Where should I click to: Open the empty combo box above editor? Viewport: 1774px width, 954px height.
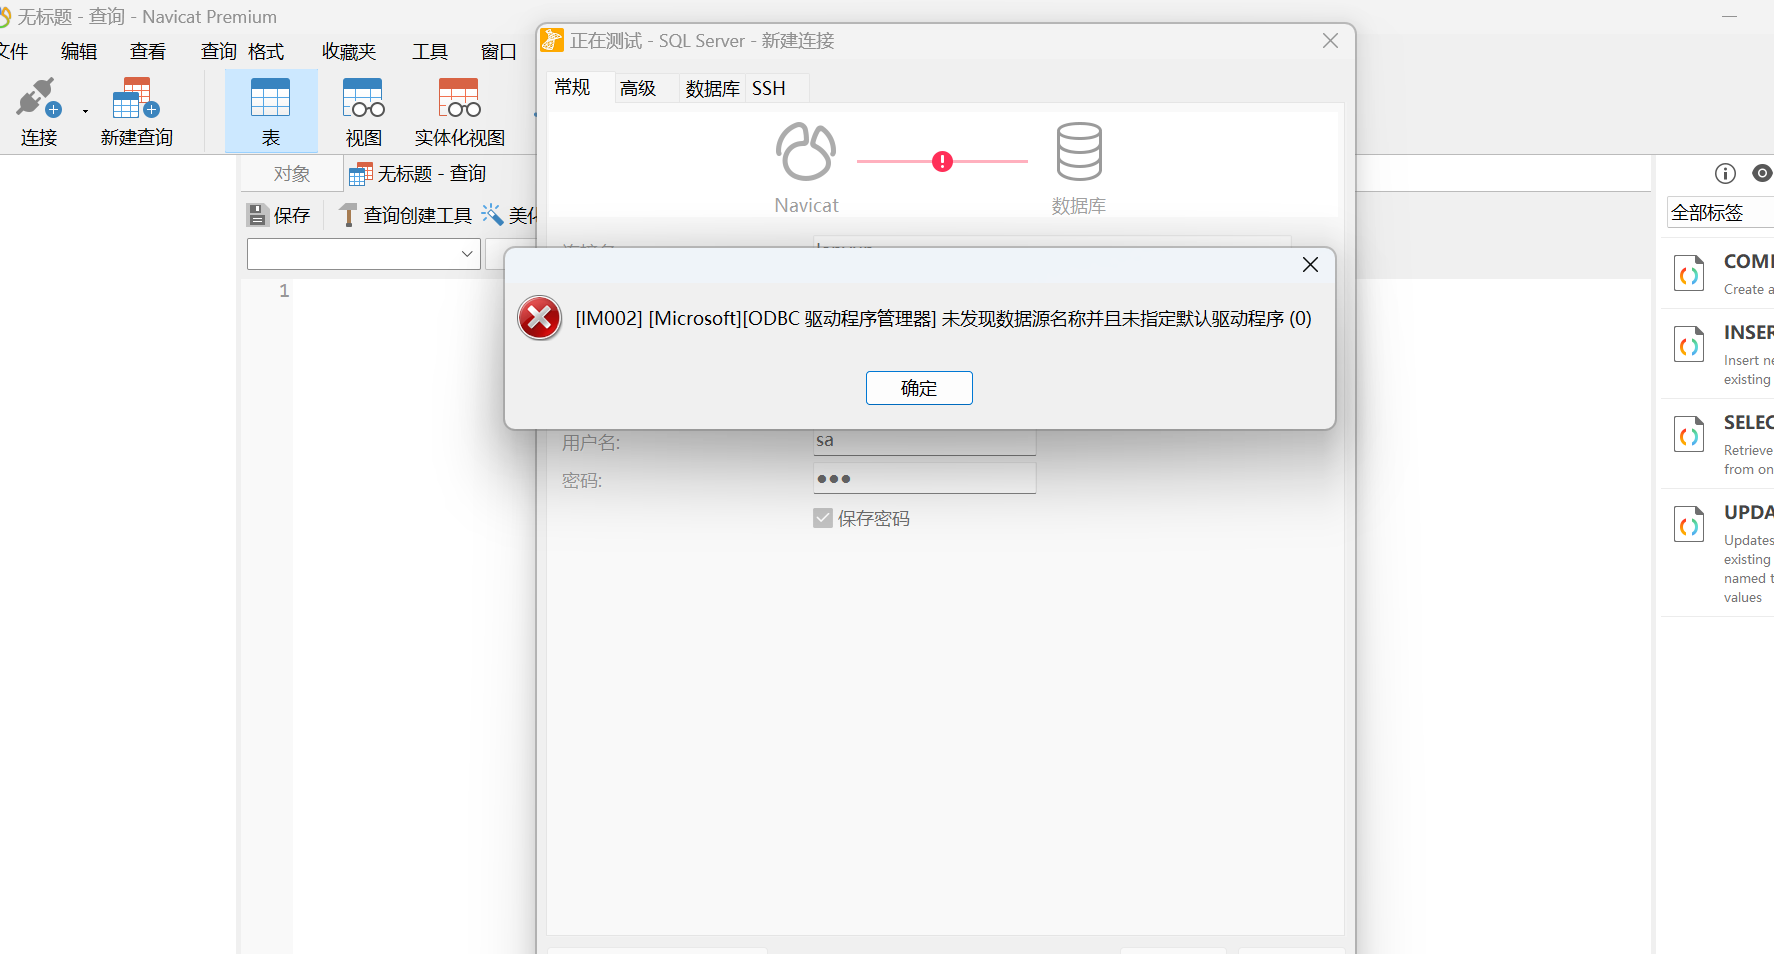[363, 254]
